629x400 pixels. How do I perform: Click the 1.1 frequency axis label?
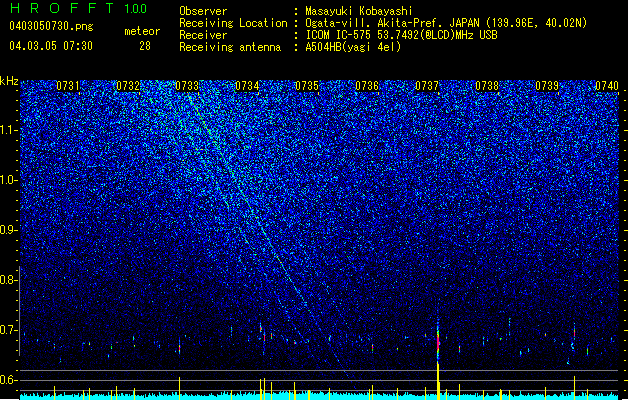click(x=8, y=130)
